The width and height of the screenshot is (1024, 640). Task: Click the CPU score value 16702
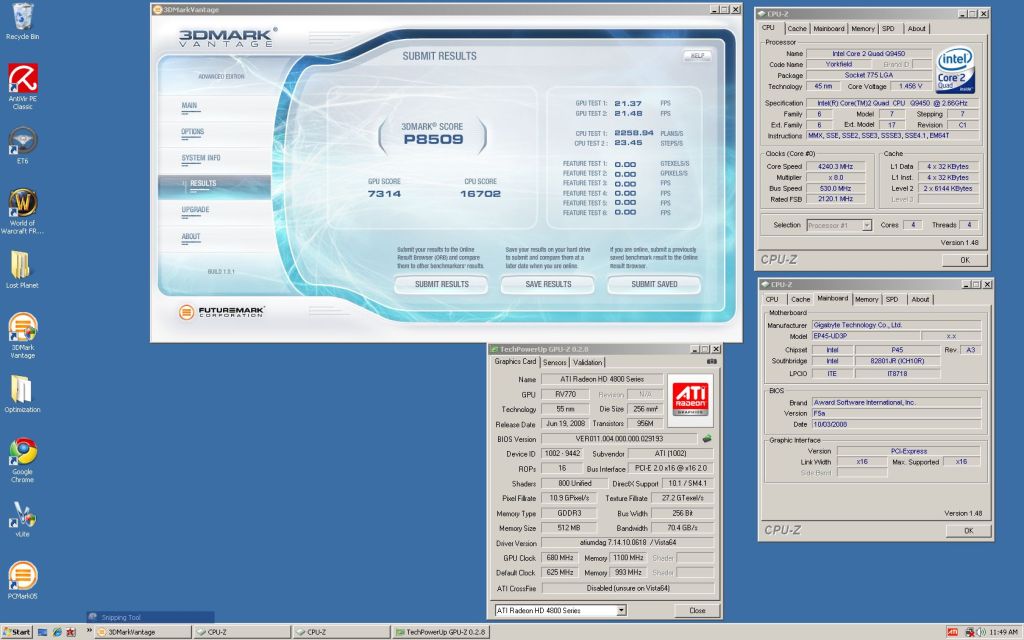480,194
